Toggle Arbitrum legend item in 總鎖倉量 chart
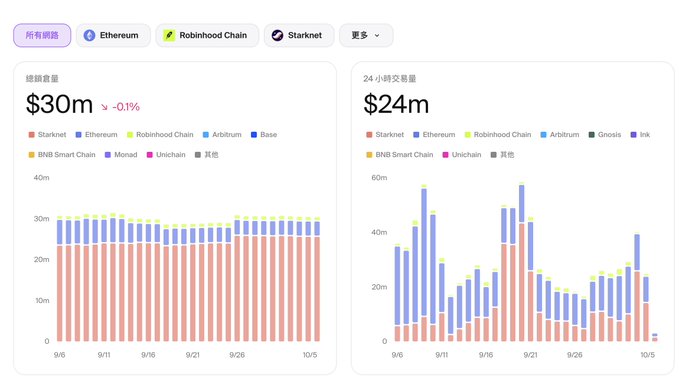The height and width of the screenshot is (381, 679). point(222,135)
